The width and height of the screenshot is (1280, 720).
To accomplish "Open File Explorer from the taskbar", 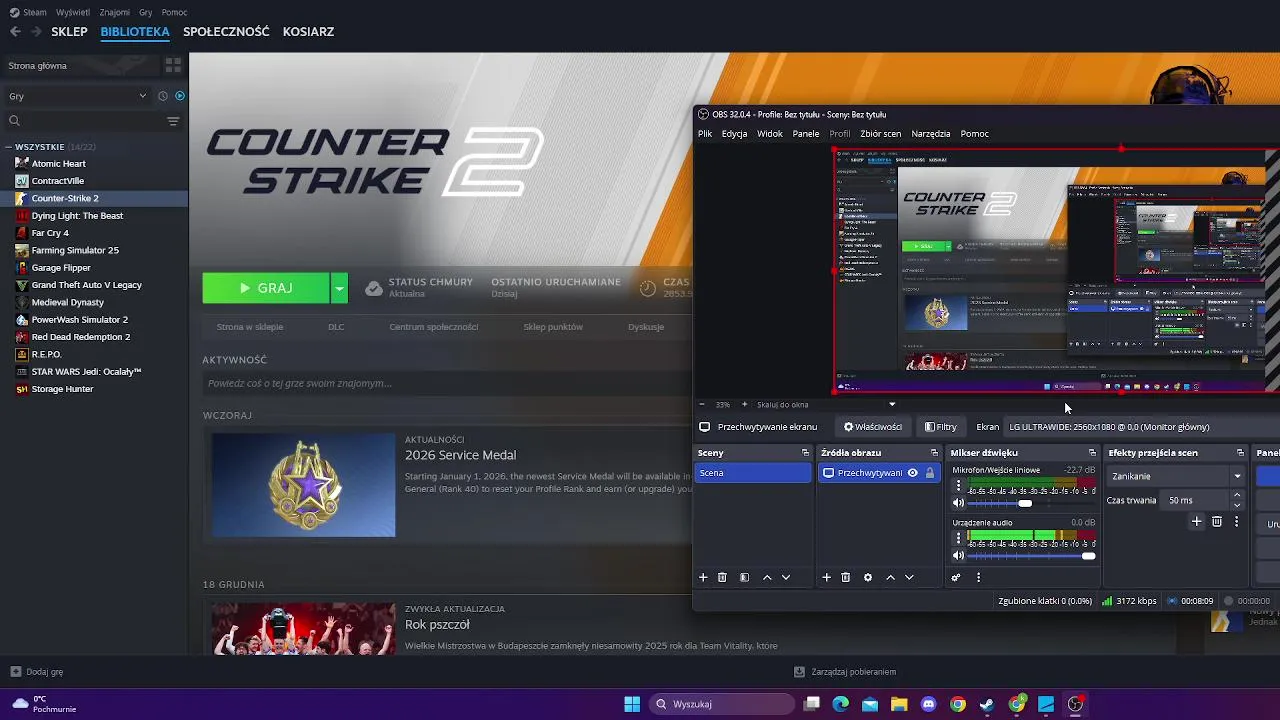I will click(899, 704).
